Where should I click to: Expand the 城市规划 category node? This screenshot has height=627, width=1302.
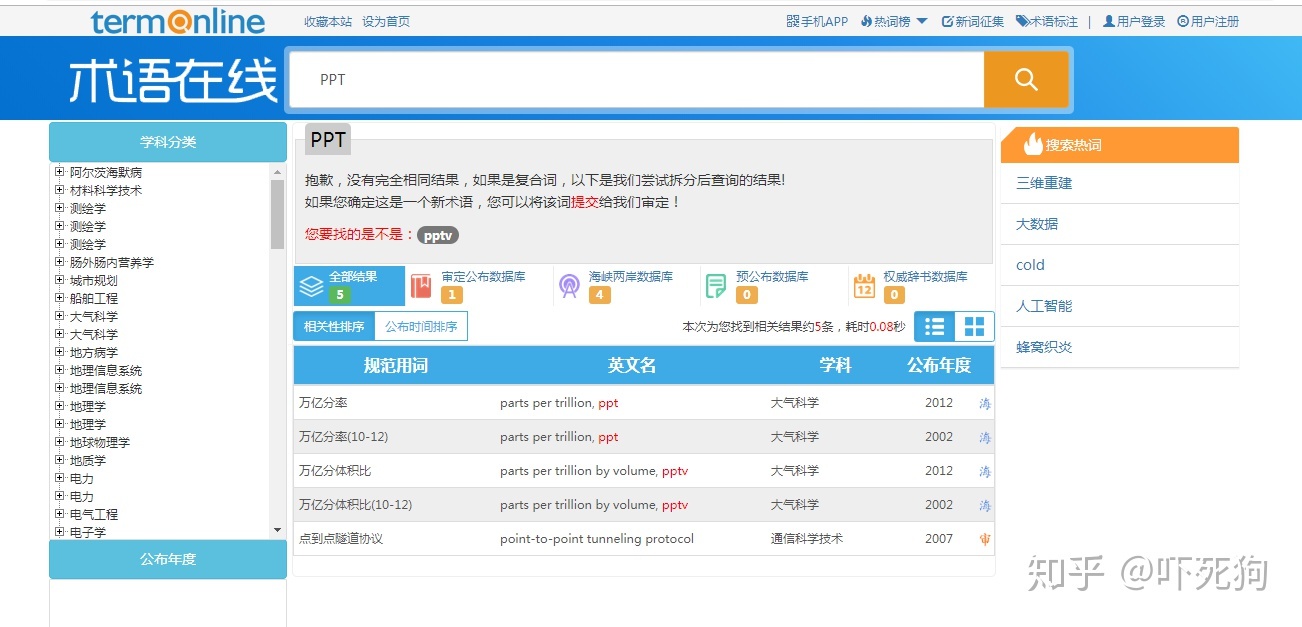pyautogui.click(x=59, y=280)
